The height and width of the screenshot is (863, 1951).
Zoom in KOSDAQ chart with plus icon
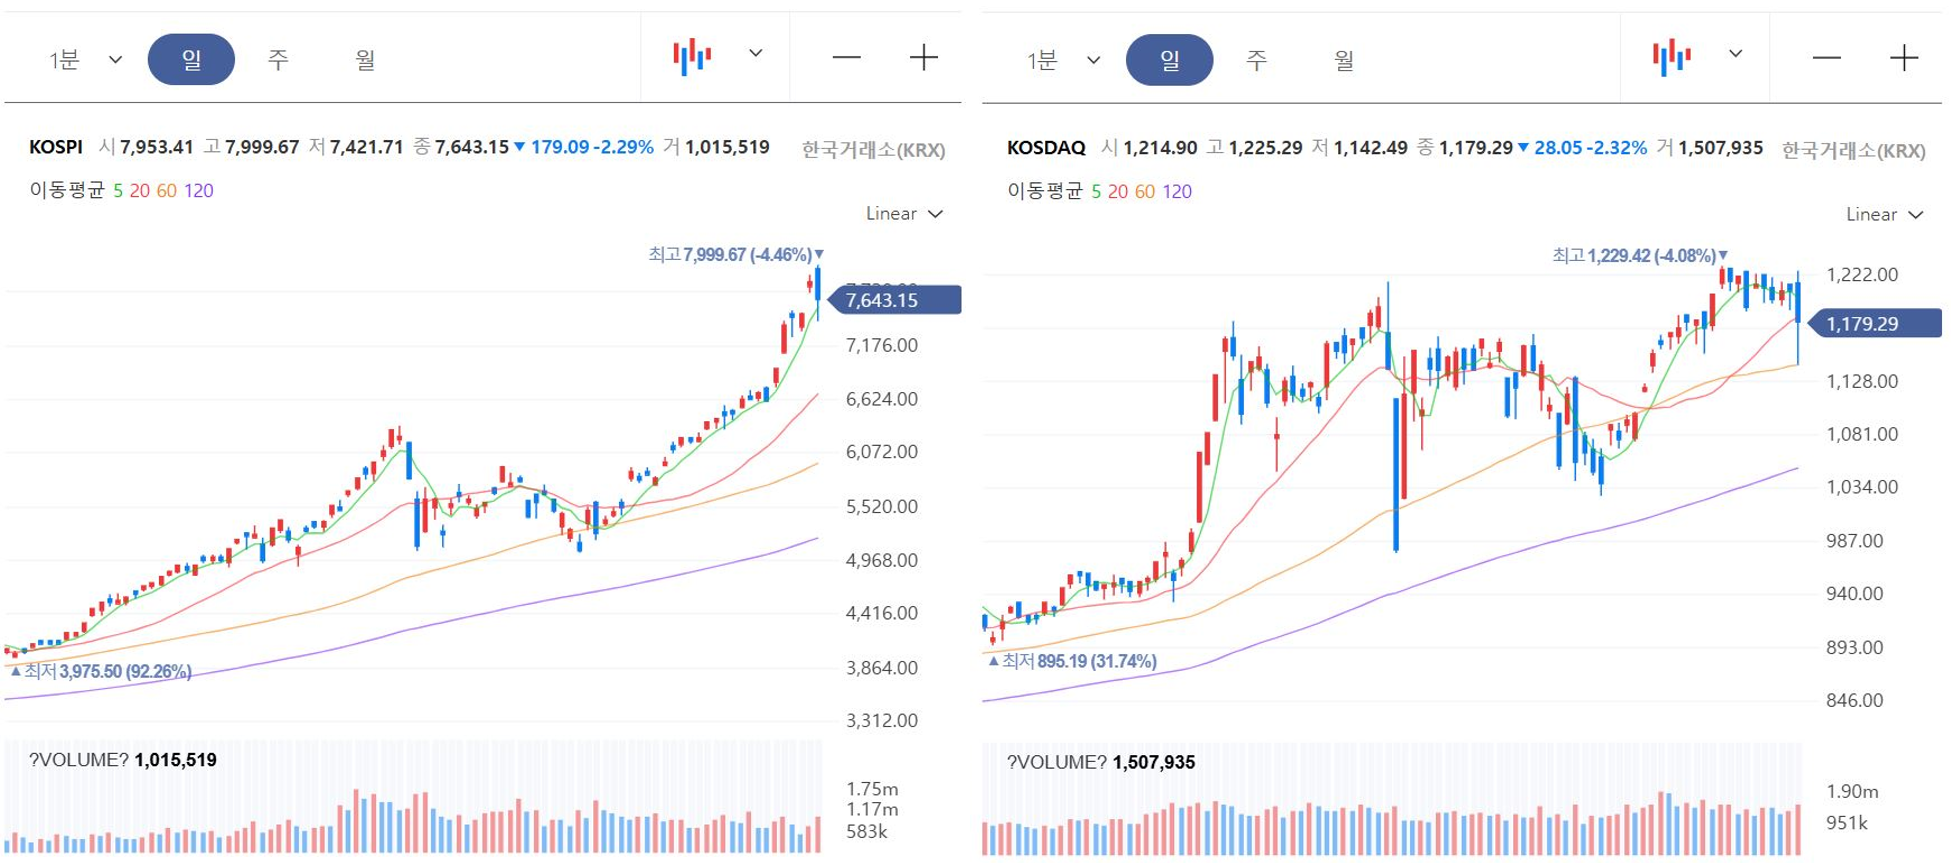pos(1904,57)
